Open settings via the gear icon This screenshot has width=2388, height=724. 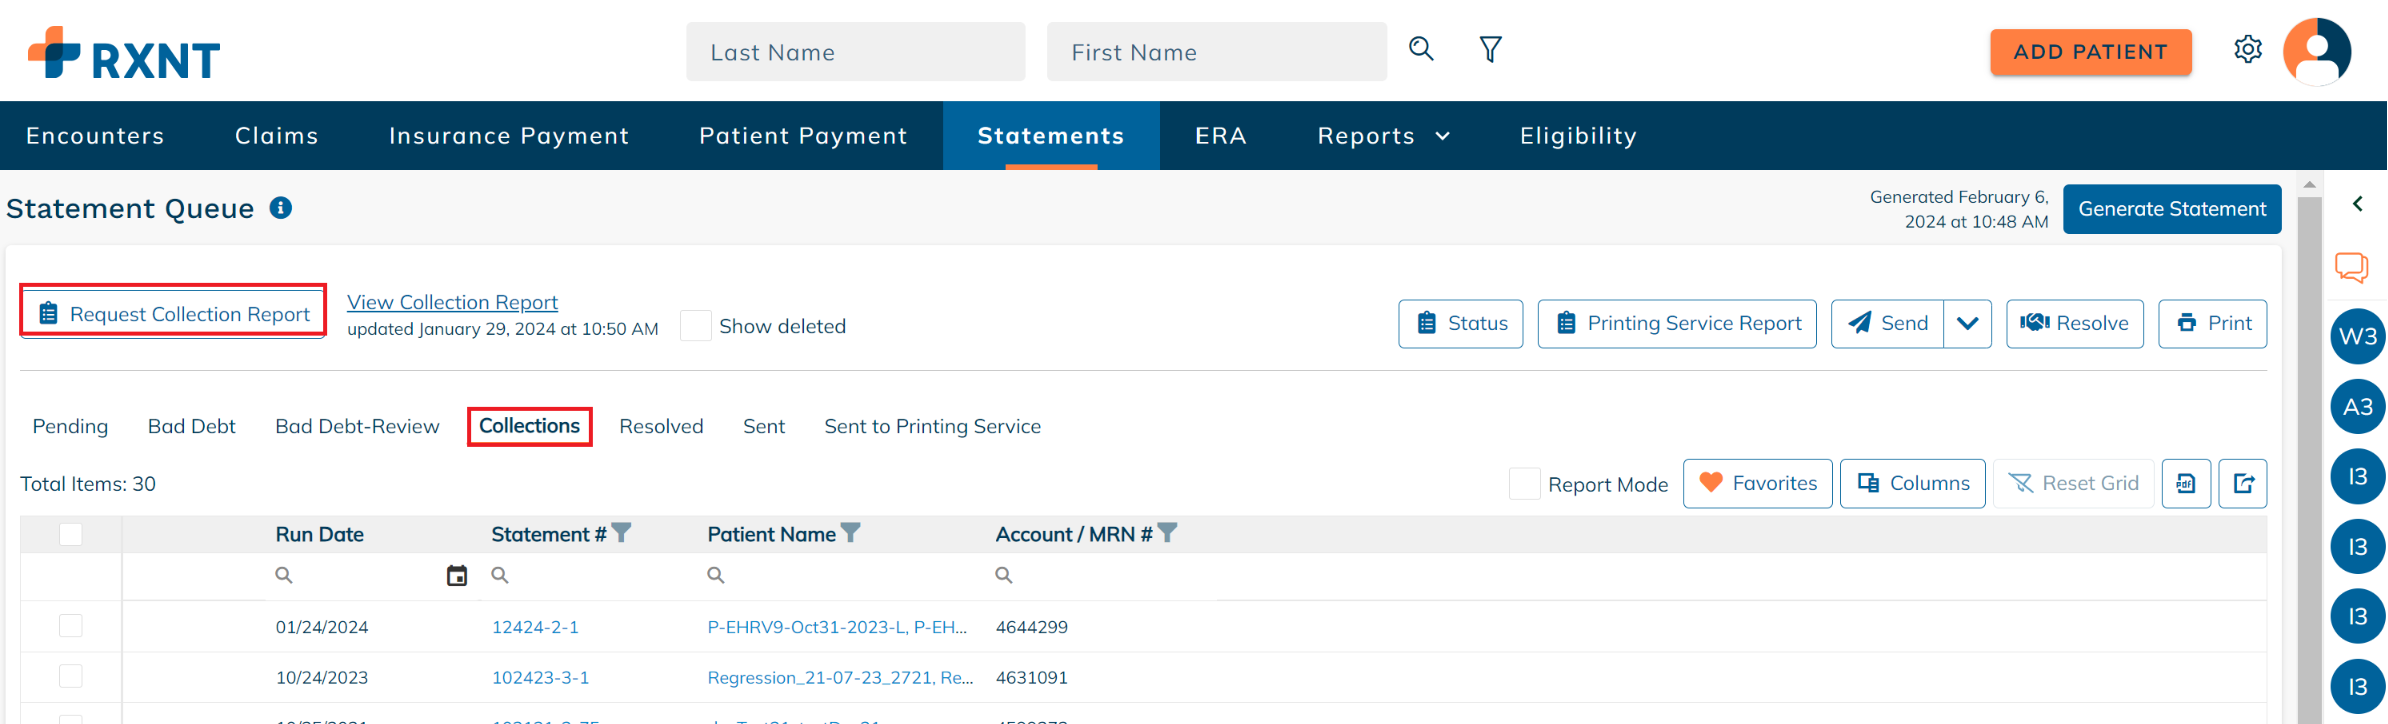click(2247, 50)
